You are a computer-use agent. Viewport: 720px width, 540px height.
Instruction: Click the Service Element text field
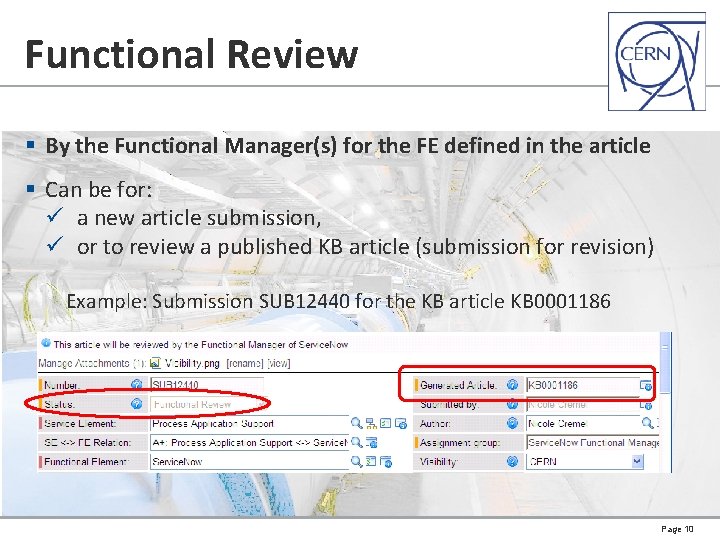[x=249, y=423]
